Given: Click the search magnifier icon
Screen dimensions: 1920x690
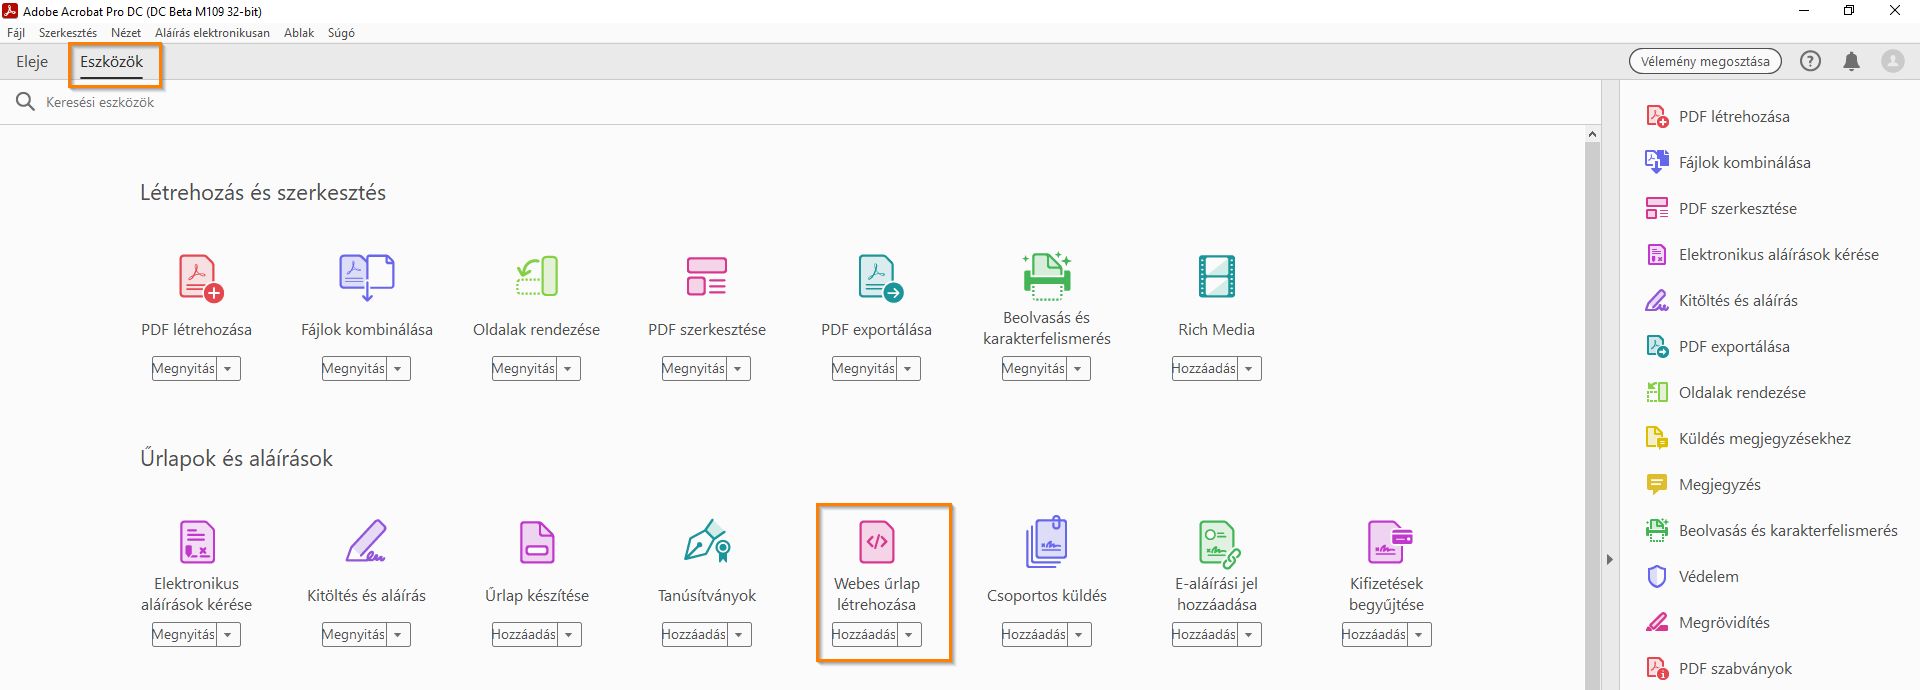Looking at the screenshot, I should click(x=25, y=102).
